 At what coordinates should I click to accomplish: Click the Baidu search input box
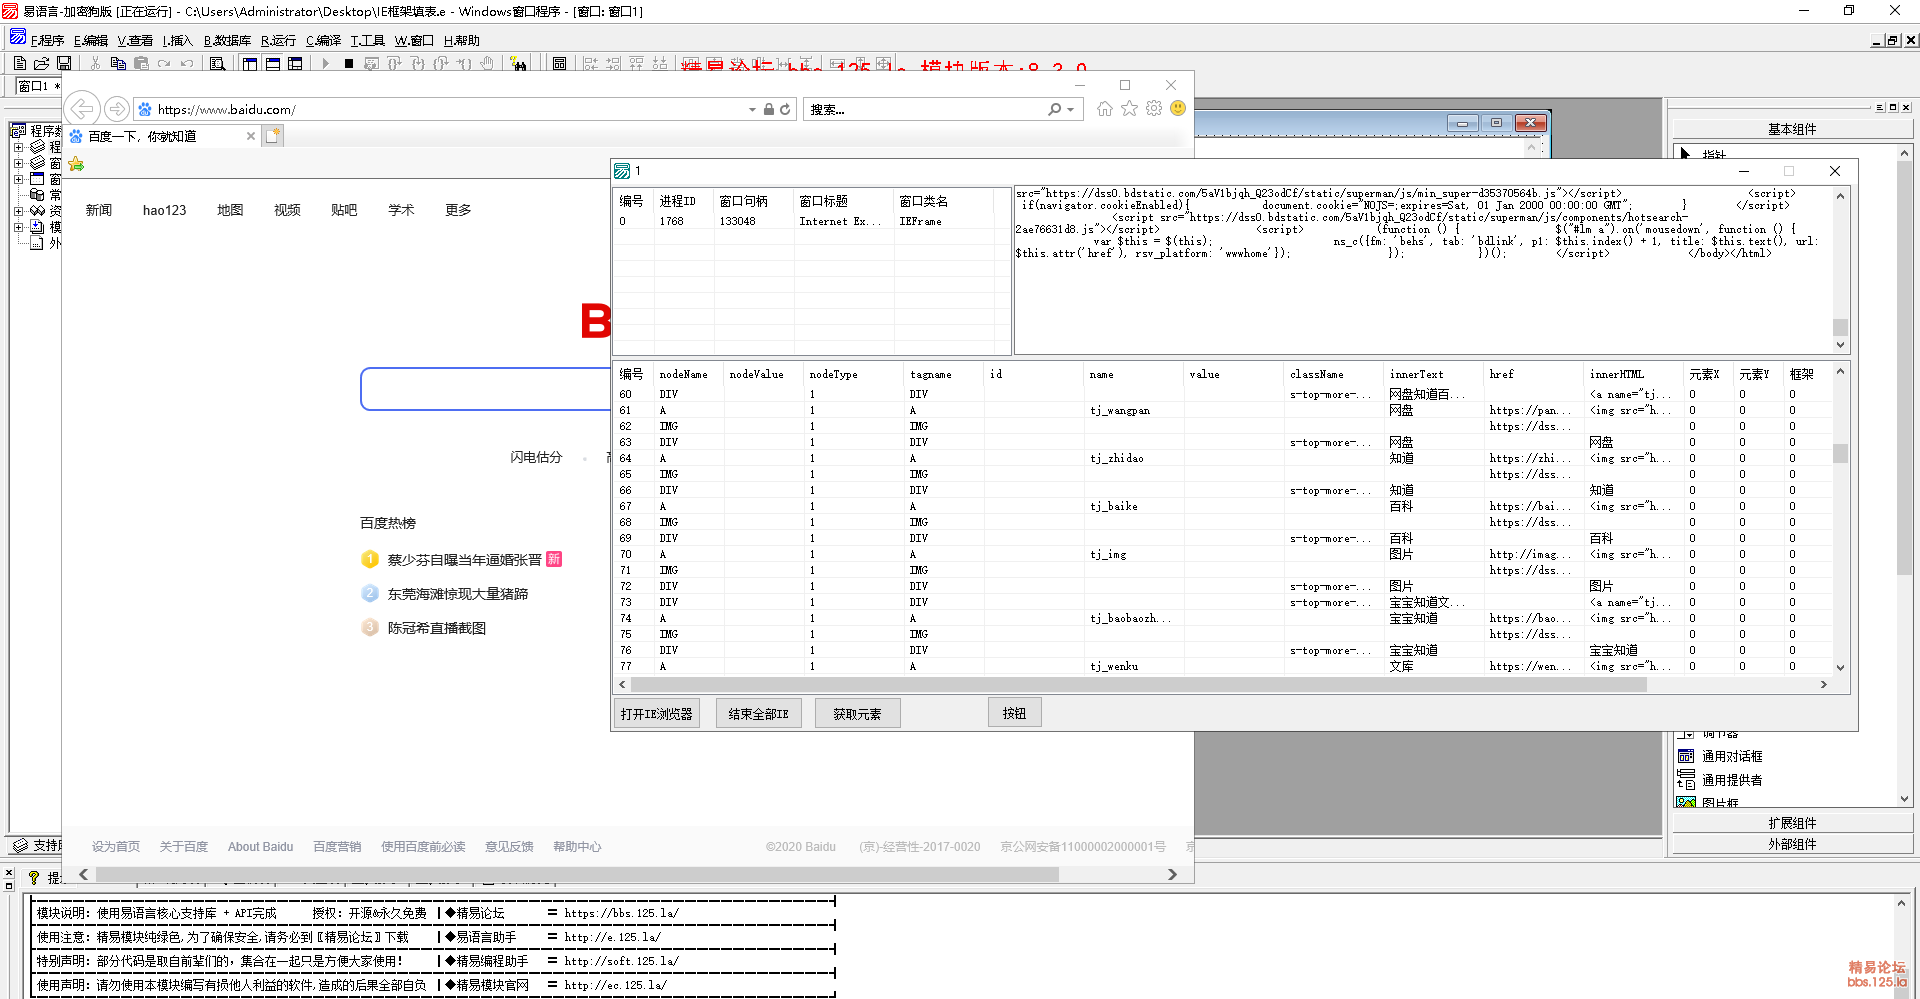click(x=486, y=389)
